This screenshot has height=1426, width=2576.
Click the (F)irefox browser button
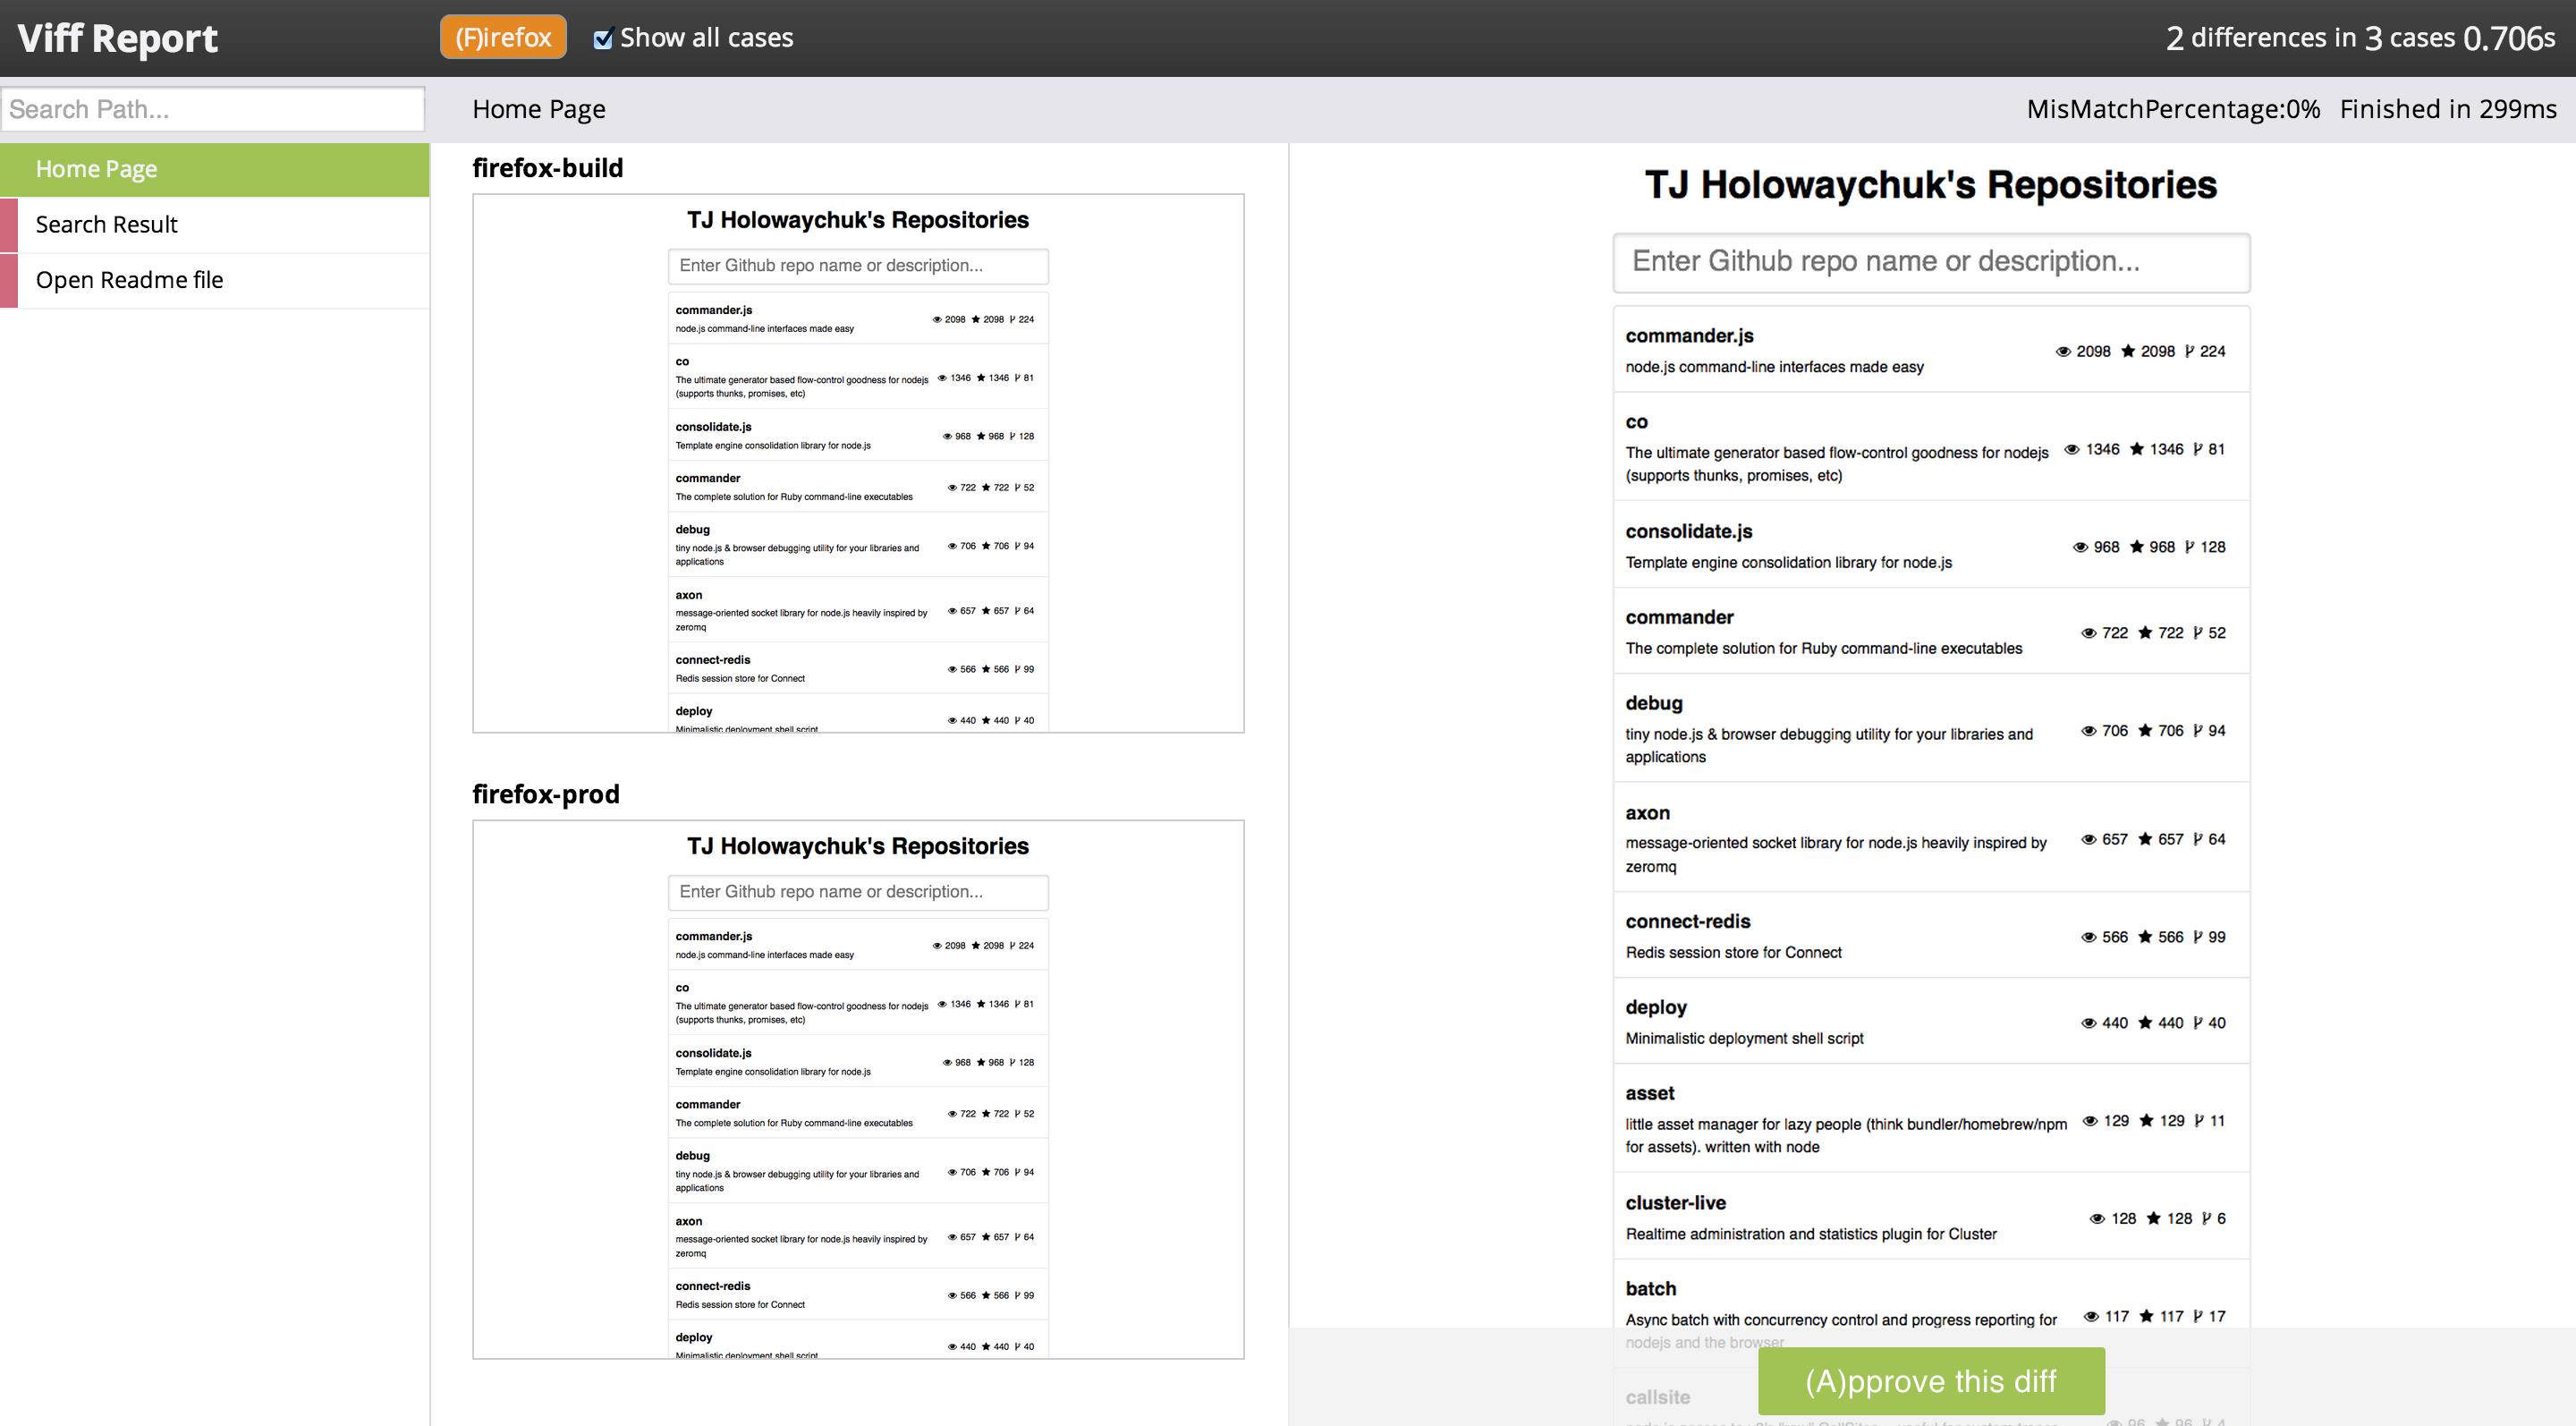click(503, 37)
